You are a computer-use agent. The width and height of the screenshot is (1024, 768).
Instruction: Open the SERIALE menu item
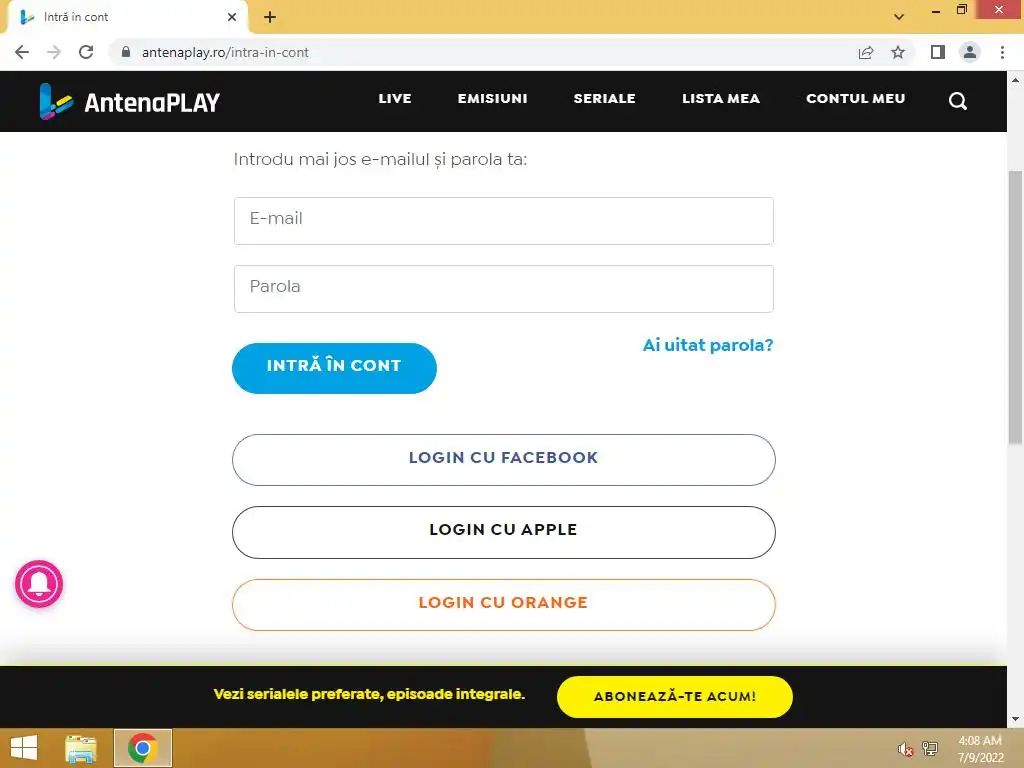[x=605, y=99]
